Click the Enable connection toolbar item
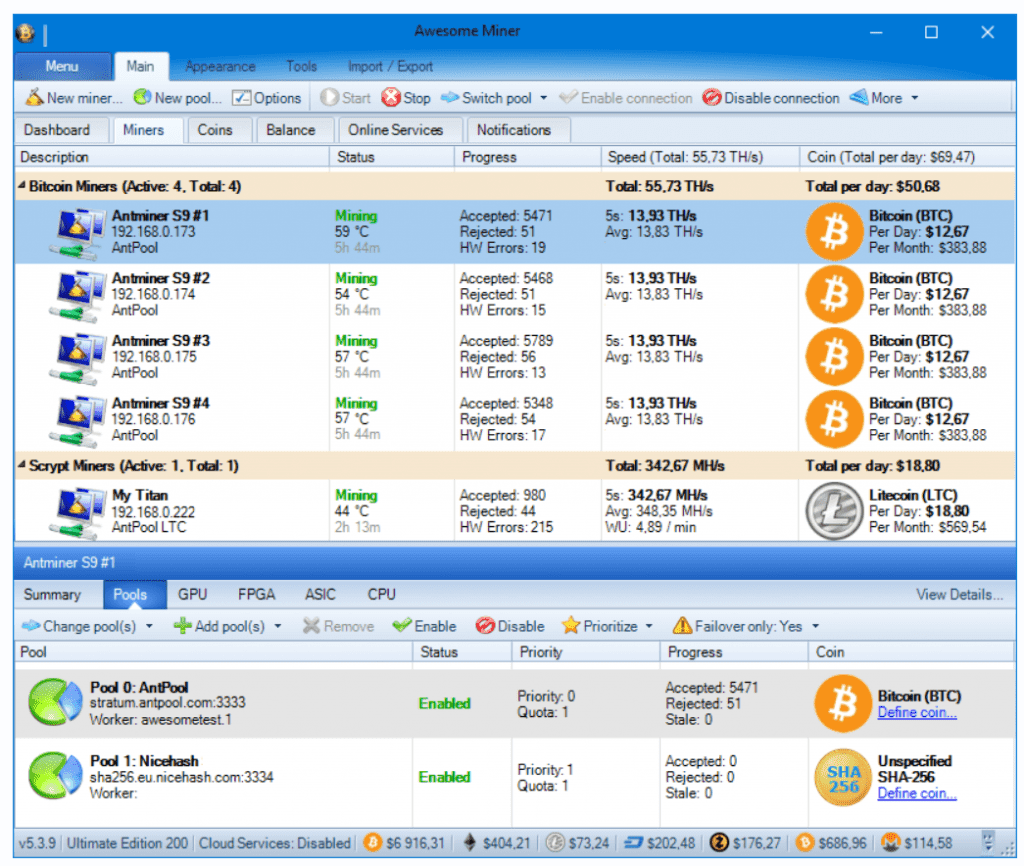The image size is (1024, 866). click(626, 98)
